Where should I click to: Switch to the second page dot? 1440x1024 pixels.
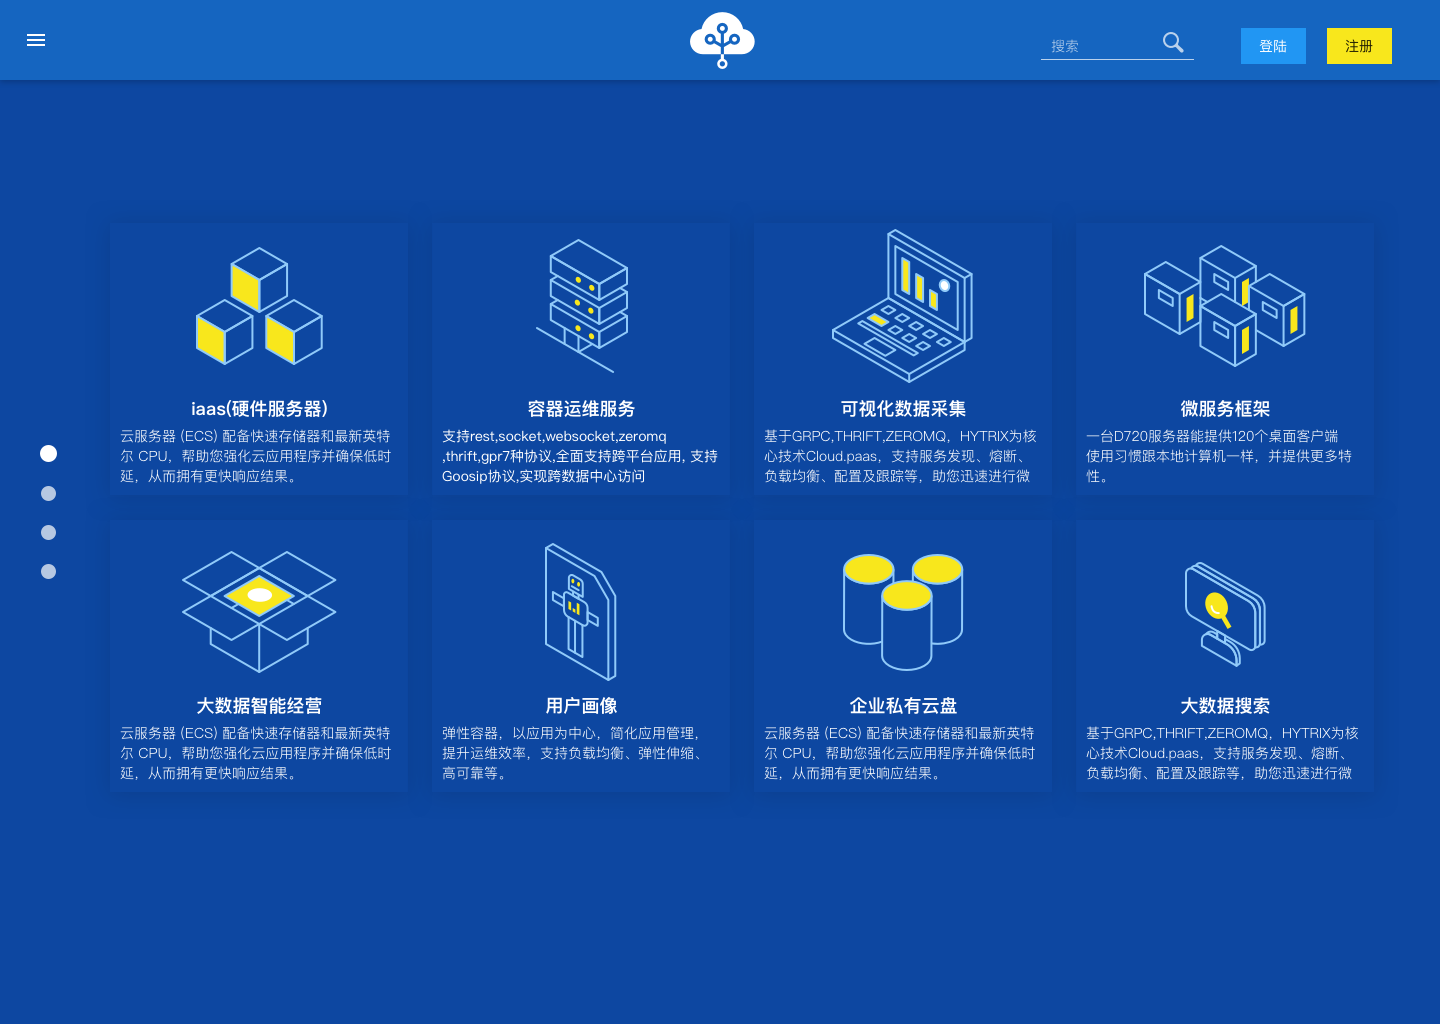coord(48,493)
